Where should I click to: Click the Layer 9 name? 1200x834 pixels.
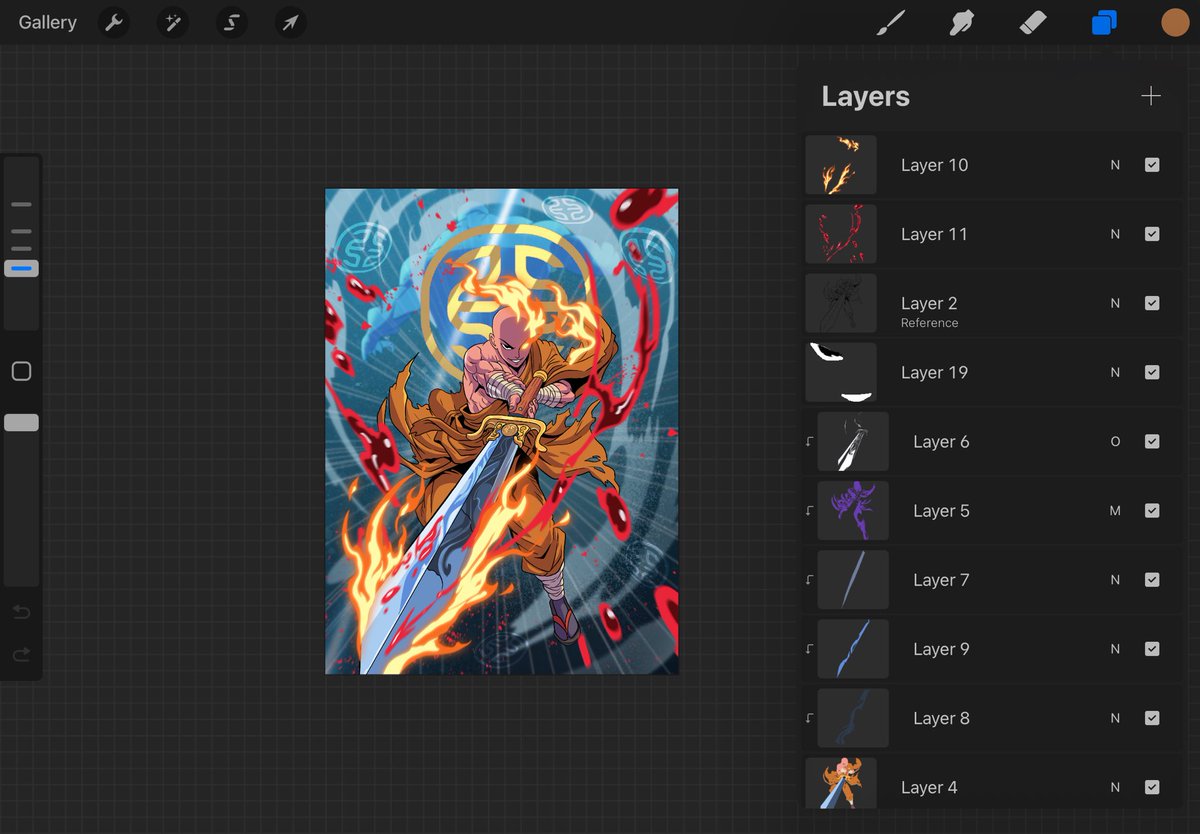pyautogui.click(x=941, y=649)
